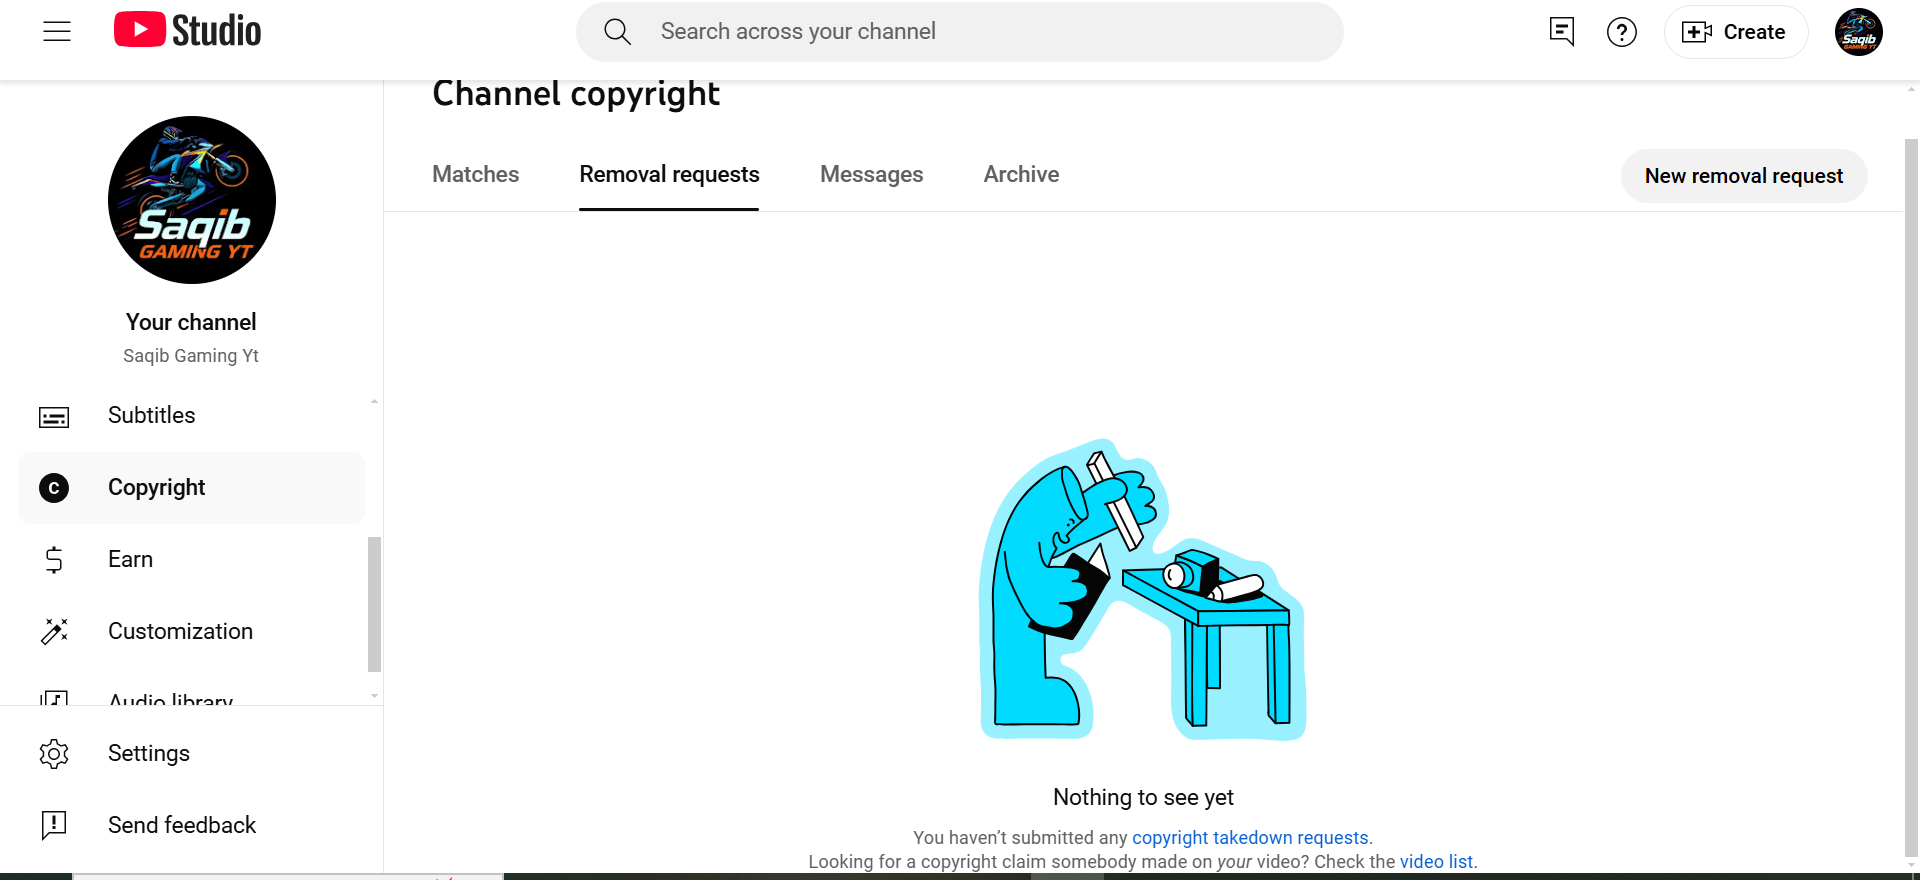Select Copyright in the sidebar

[x=192, y=488]
